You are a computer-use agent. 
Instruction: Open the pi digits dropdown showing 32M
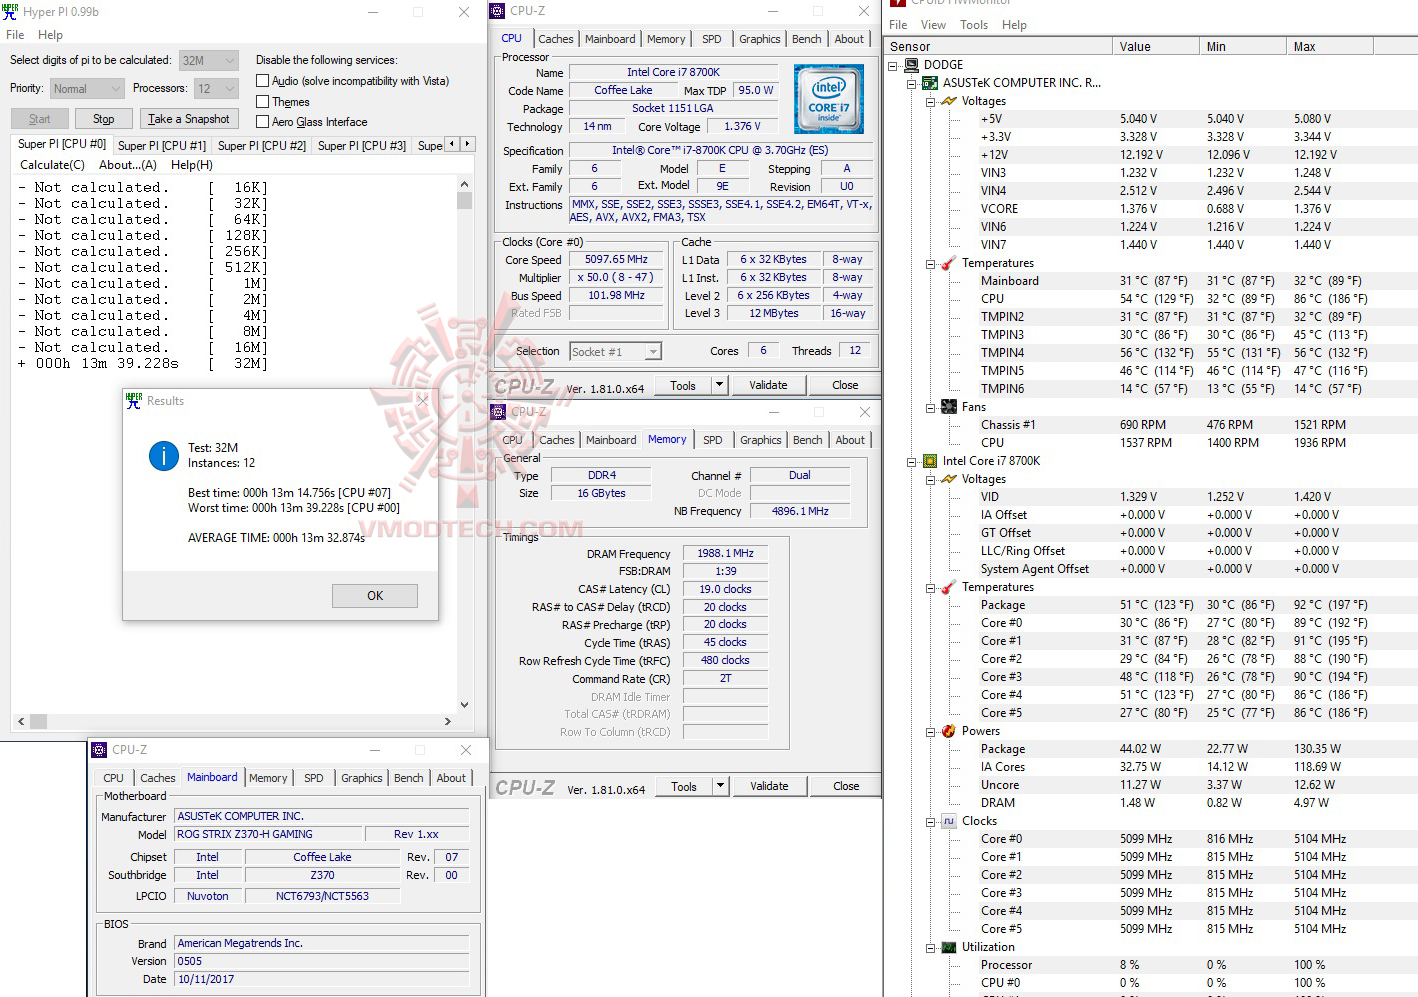[209, 60]
